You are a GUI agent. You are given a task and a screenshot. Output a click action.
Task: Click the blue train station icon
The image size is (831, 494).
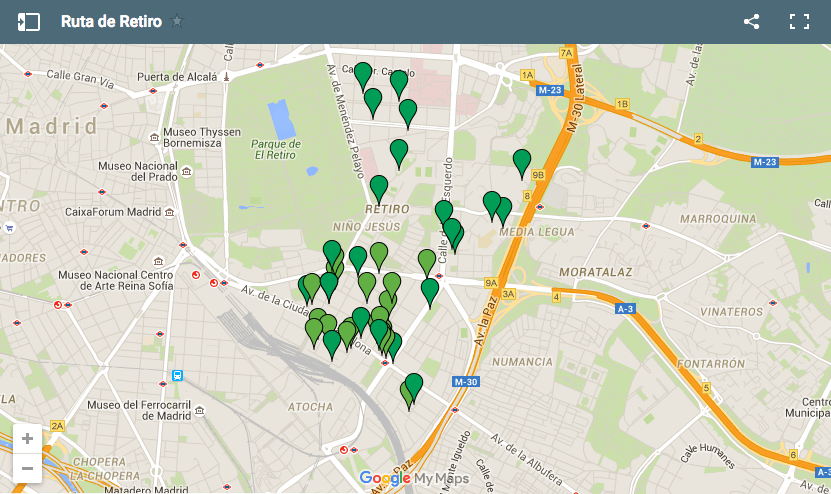click(178, 375)
